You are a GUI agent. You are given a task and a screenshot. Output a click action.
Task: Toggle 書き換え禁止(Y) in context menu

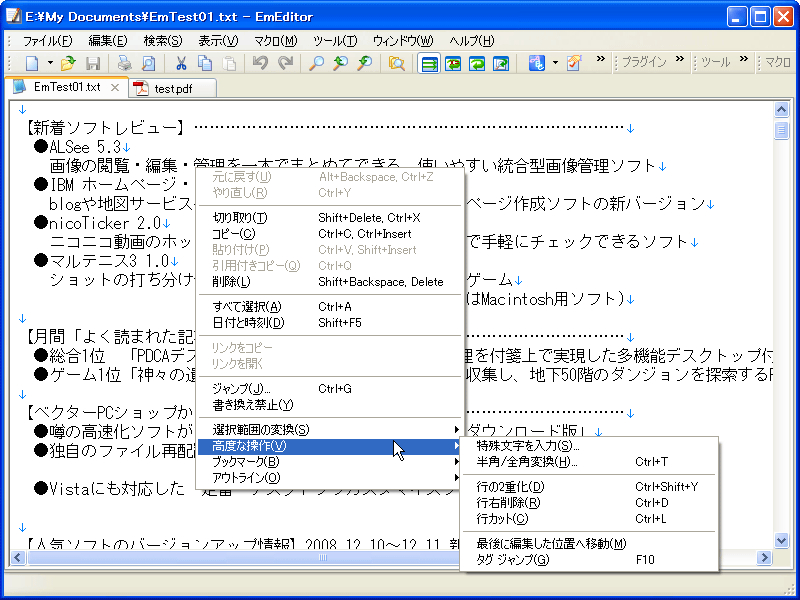pyautogui.click(x=330, y=405)
